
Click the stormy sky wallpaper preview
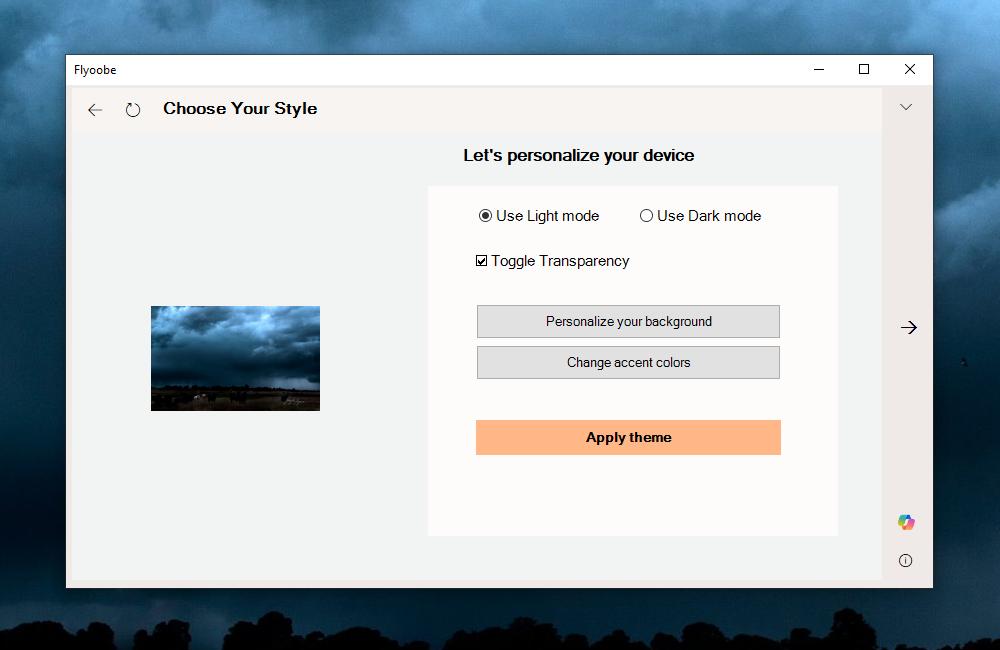point(235,358)
